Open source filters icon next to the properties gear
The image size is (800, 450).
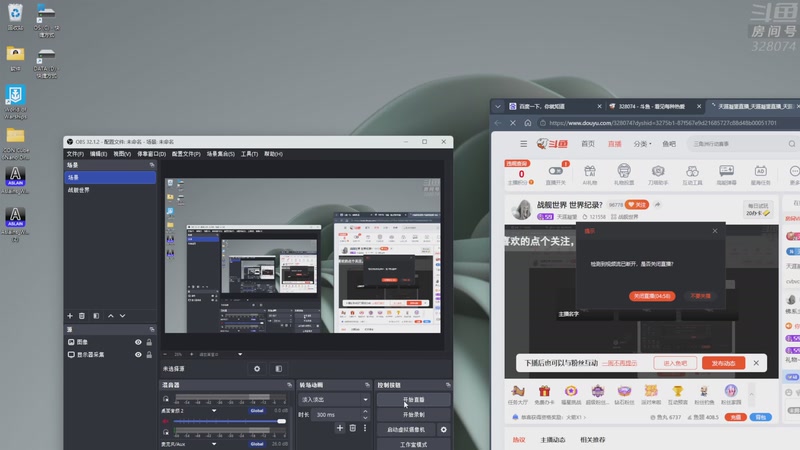tap(279, 368)
